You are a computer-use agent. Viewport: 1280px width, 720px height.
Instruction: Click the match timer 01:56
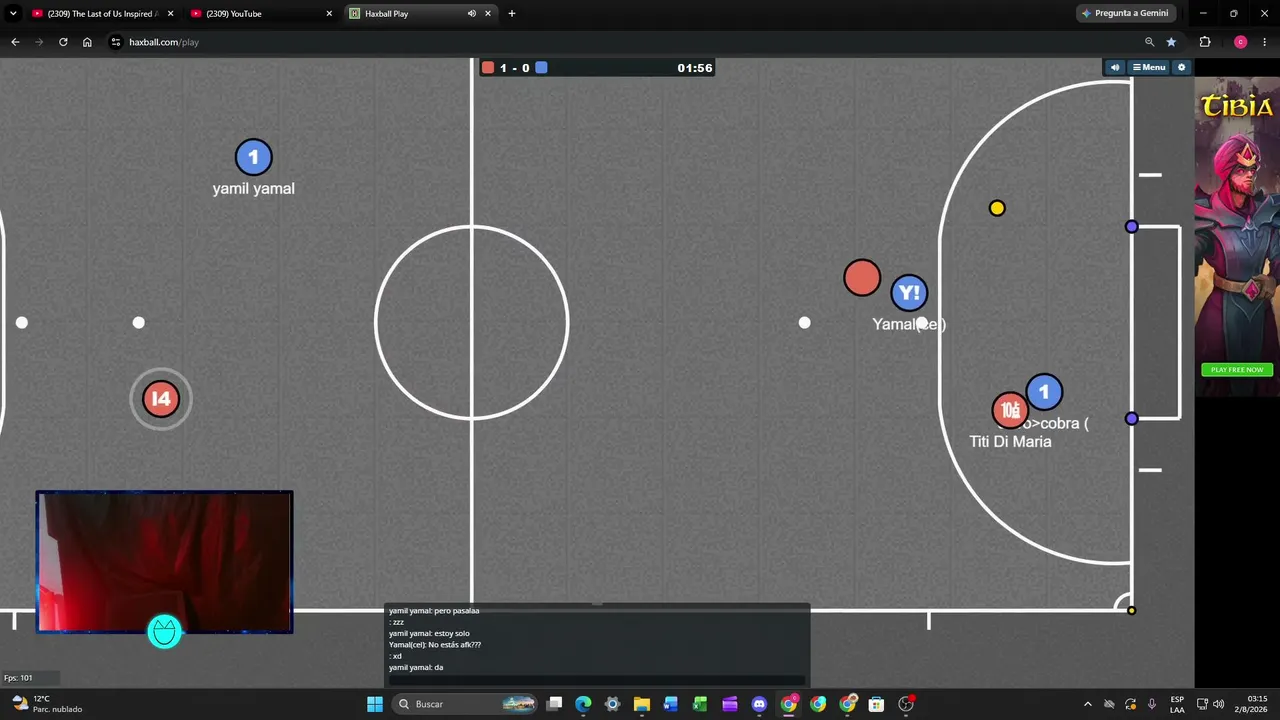coord(695,68)
